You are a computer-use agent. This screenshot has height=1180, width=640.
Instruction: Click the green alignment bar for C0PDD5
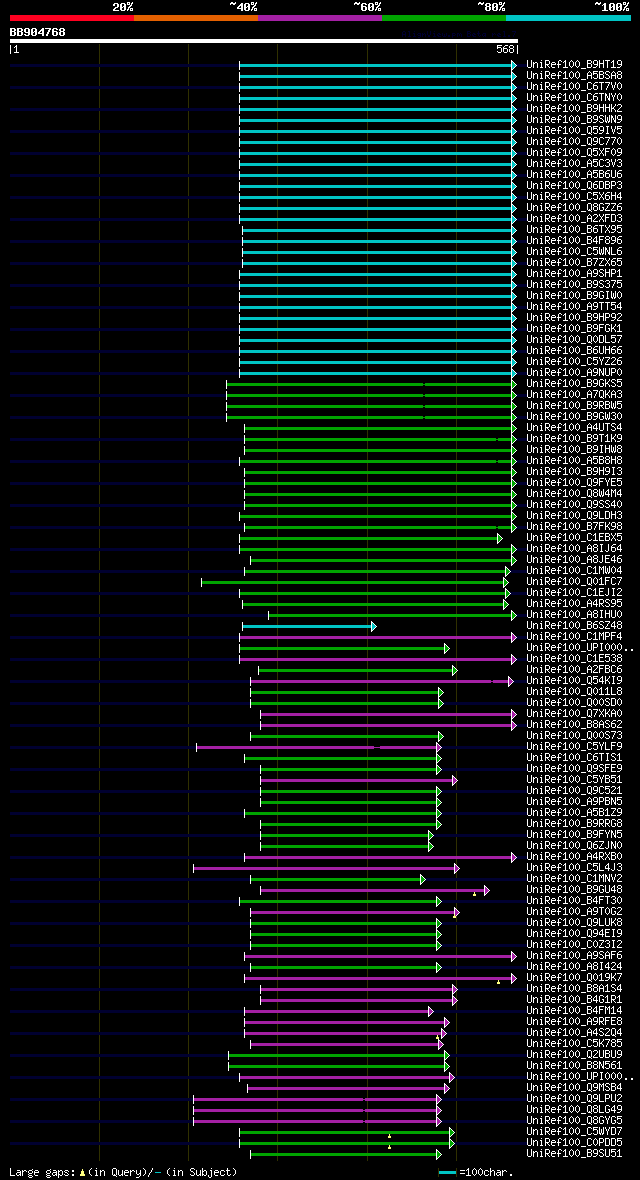pos(347,1142)
